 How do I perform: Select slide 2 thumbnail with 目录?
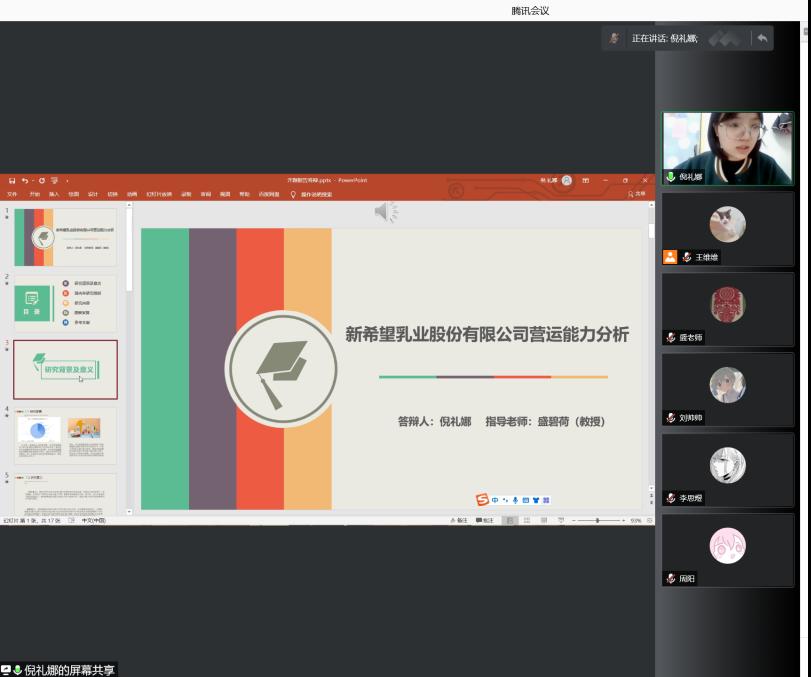coord(65,303)
